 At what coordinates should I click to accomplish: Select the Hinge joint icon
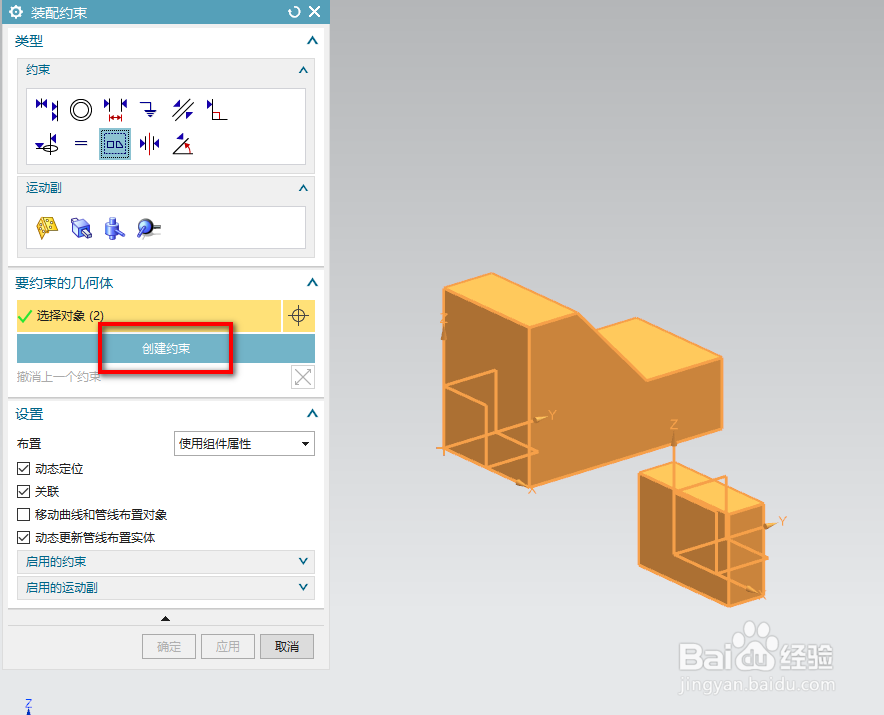point(47,228)
